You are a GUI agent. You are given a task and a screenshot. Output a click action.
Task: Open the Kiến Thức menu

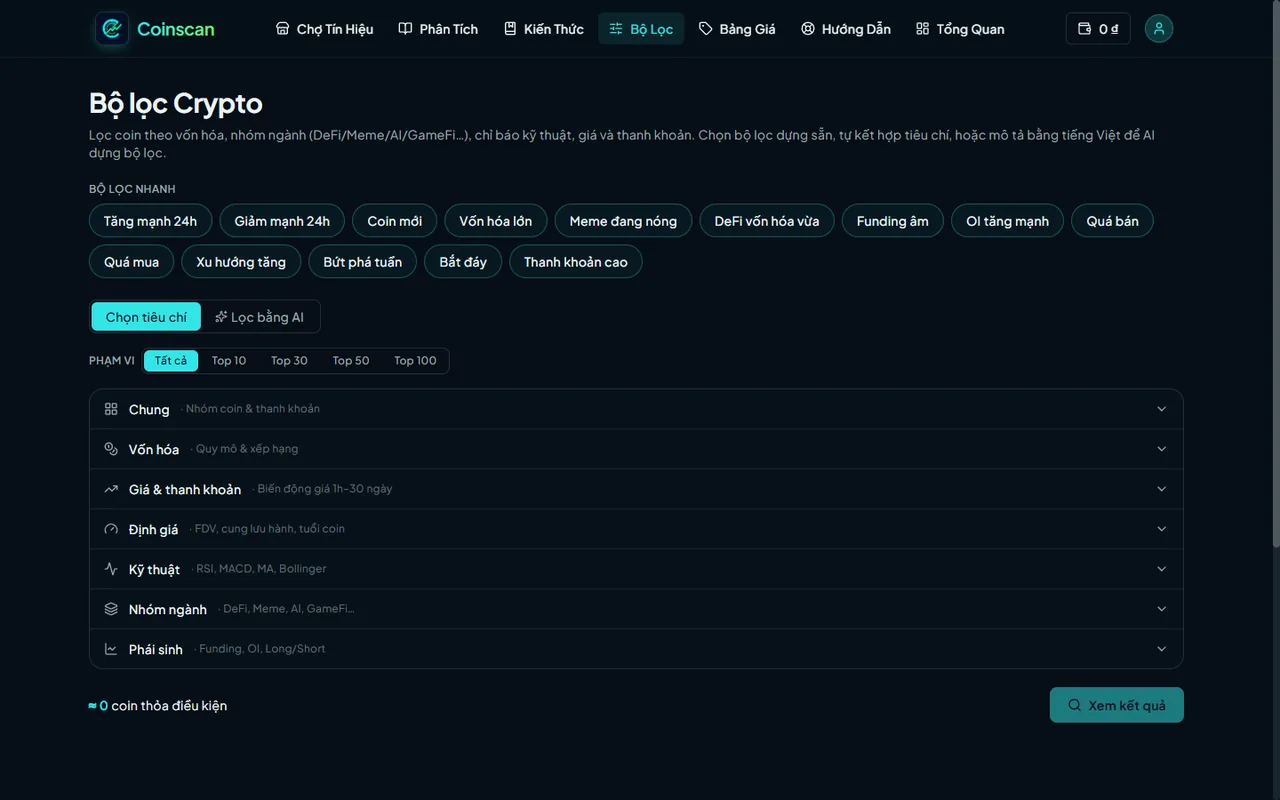click(x=544, y=29)
